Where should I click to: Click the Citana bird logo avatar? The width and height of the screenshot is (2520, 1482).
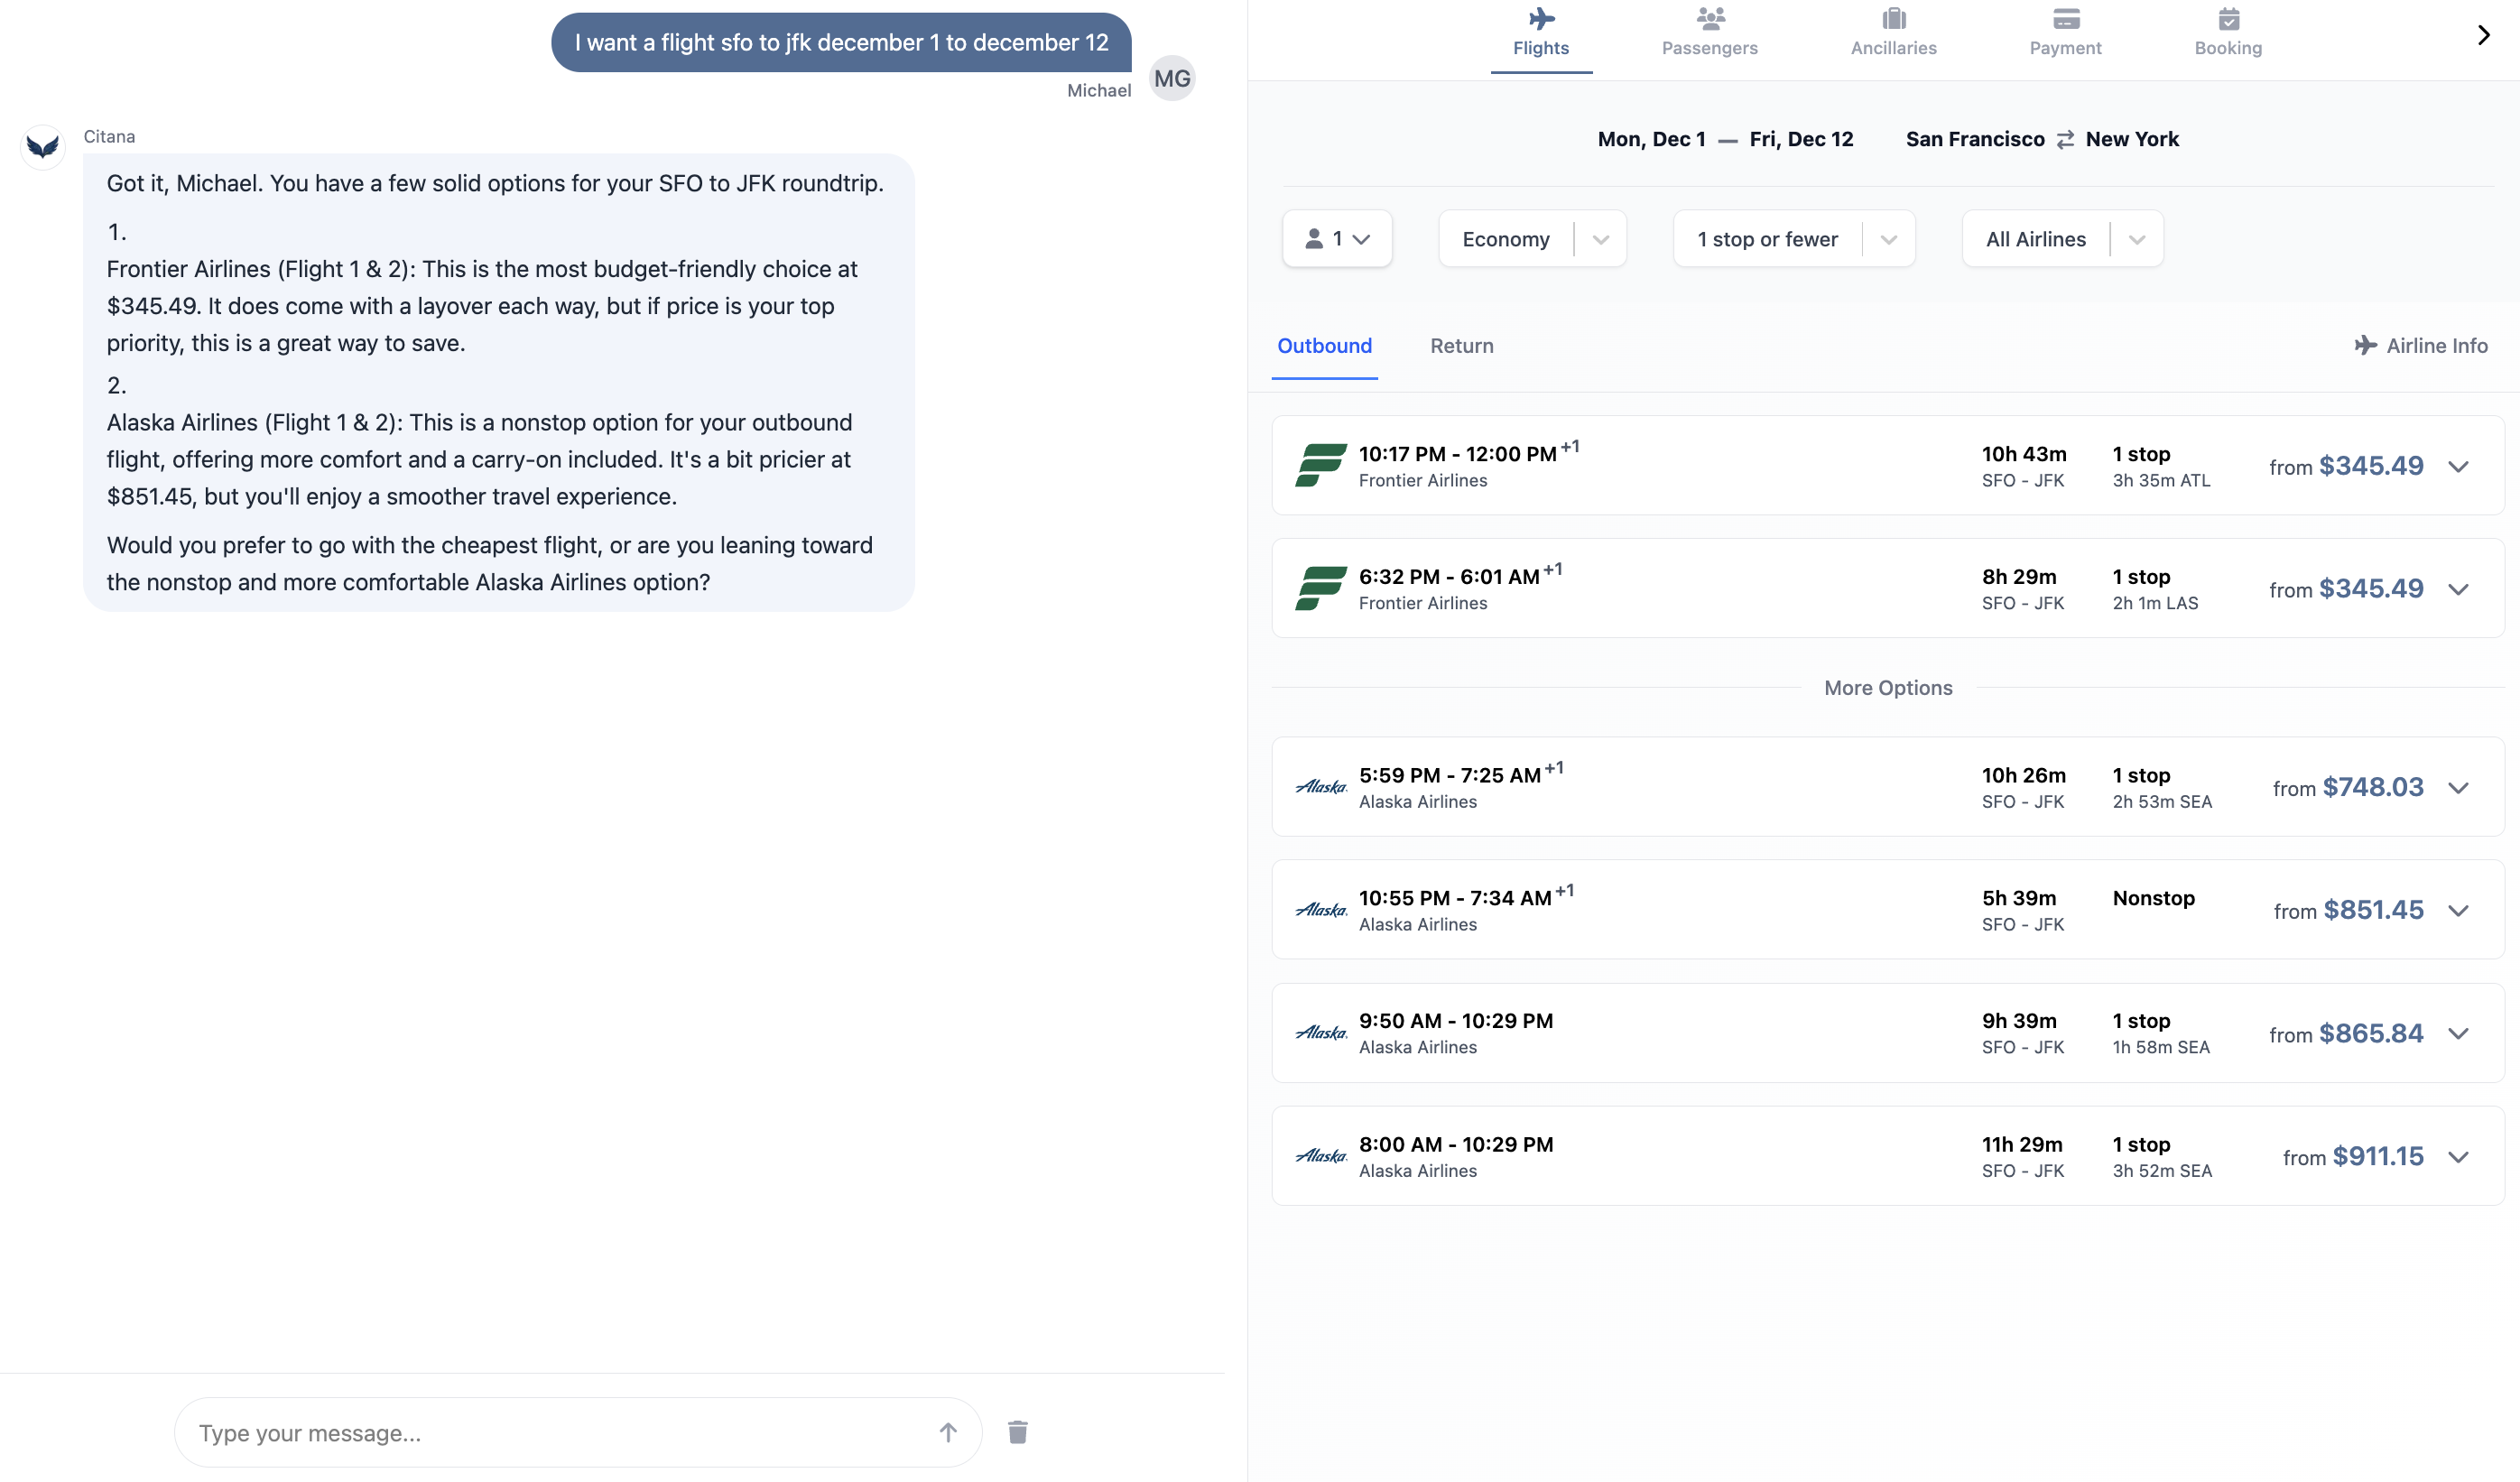click(43, 147)
